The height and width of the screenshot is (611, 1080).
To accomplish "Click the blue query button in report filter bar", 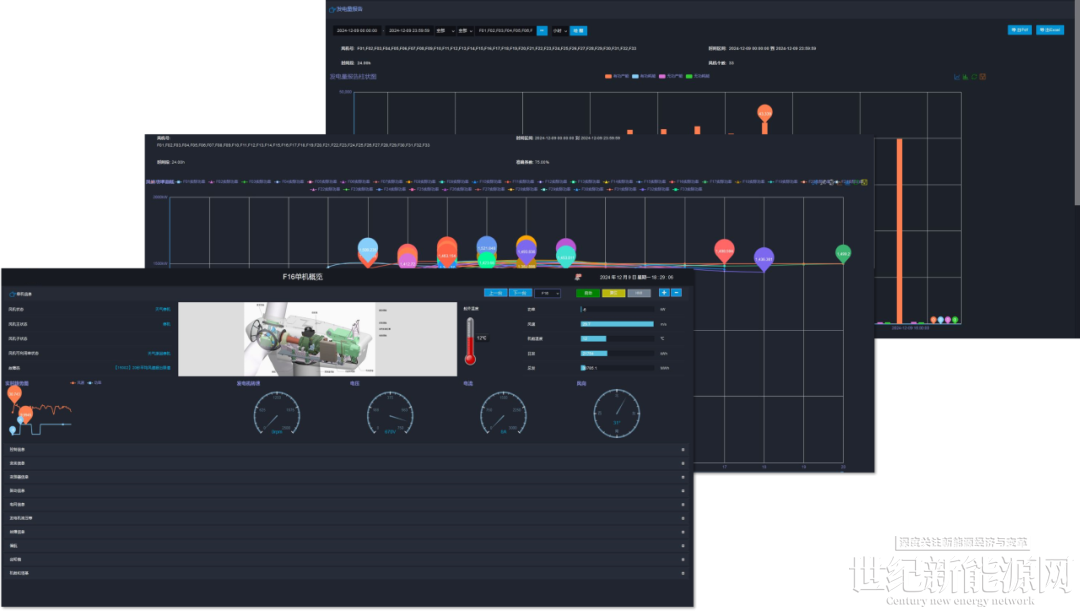I will click(x=578, y=31).
